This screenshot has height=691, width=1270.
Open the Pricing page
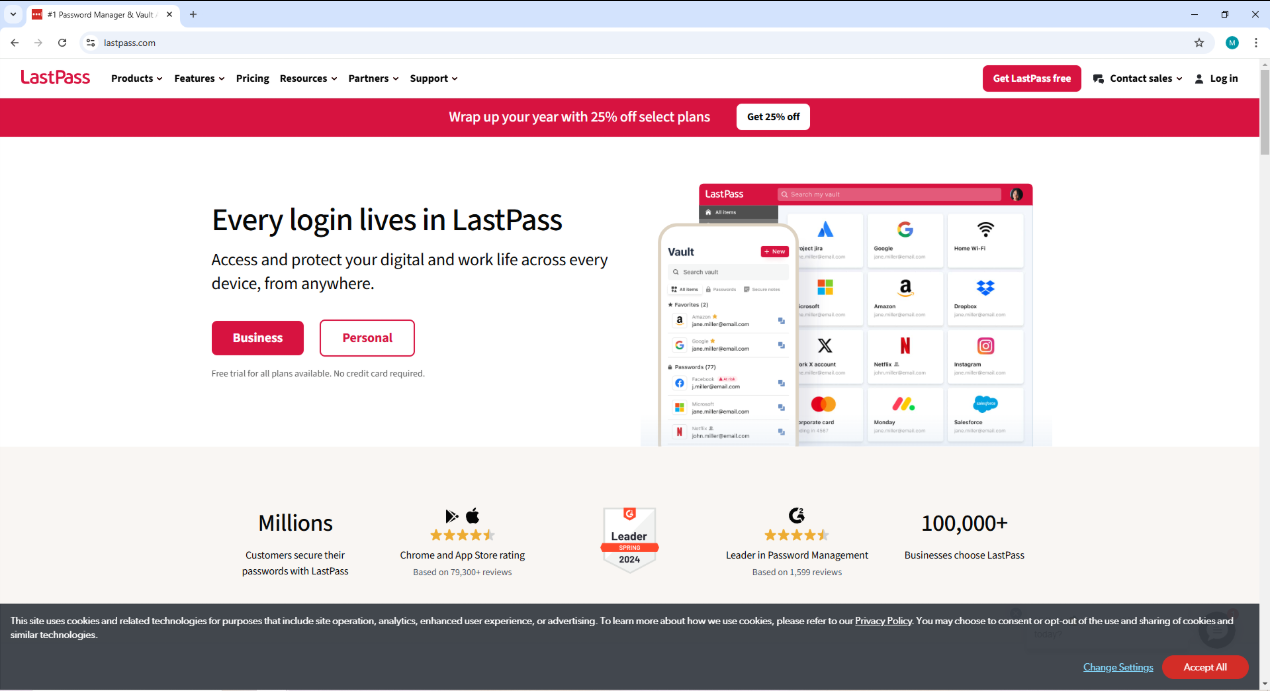[x=252, y=78]
